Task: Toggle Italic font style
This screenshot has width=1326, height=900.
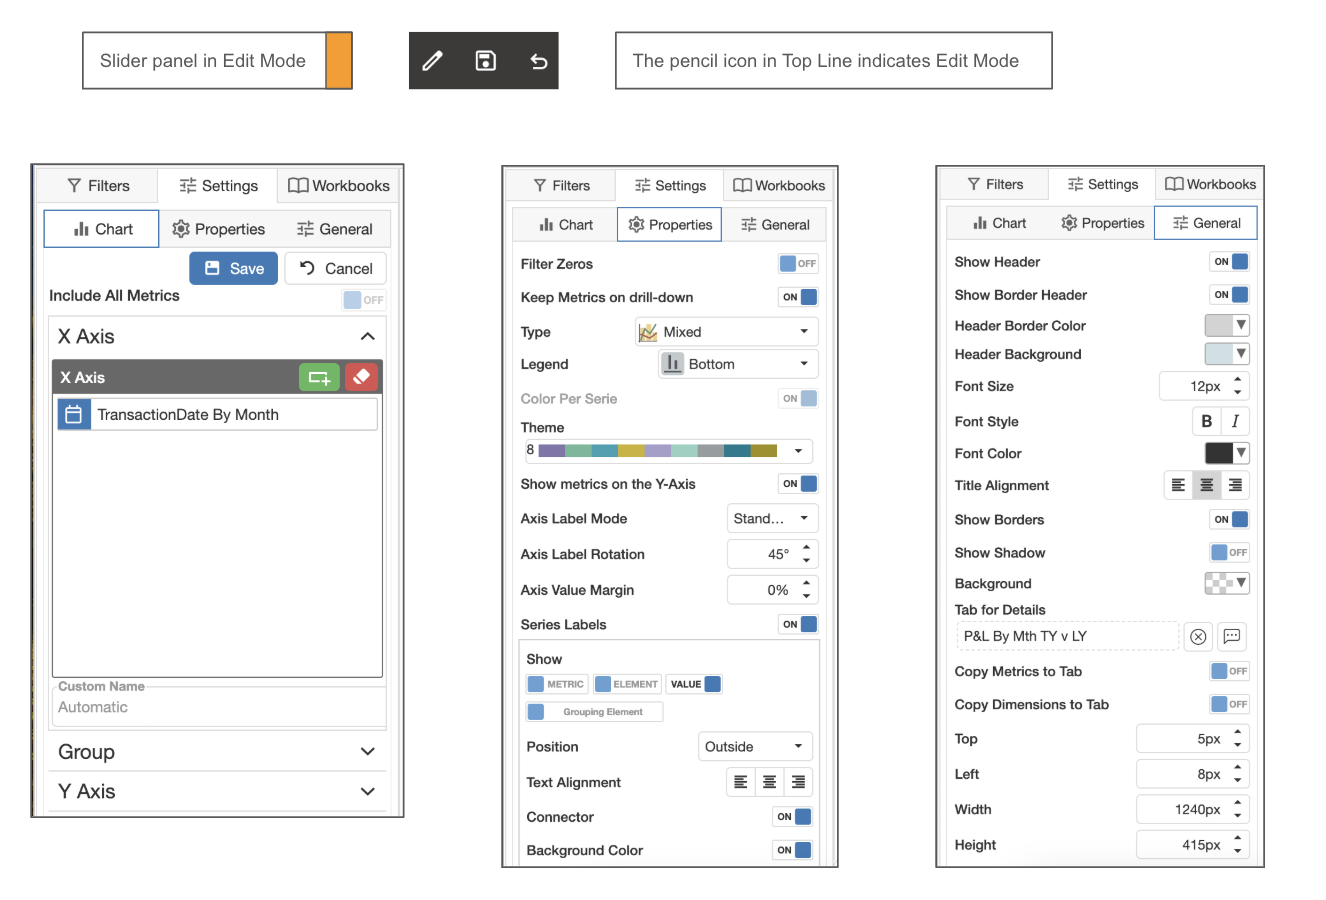Action: pyautogui.click(x=1235, y=421)
